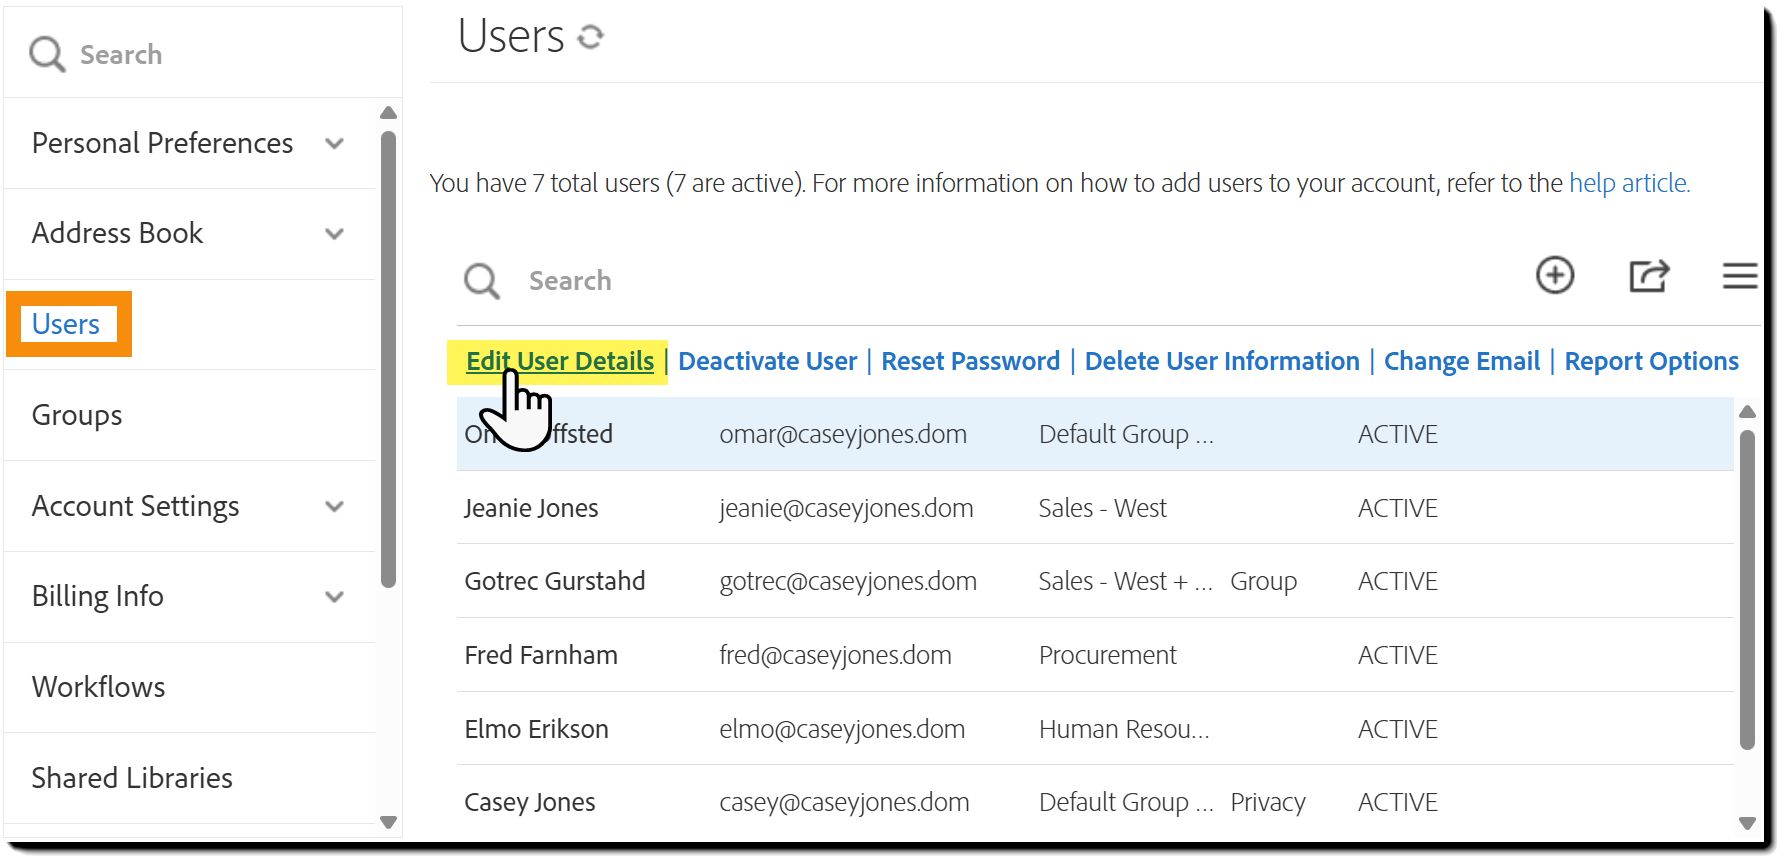Image resolution: width=1777 pixels, height=856 pixels.
Task: Click Edit User Details link
Action: (x=560, y=361)
